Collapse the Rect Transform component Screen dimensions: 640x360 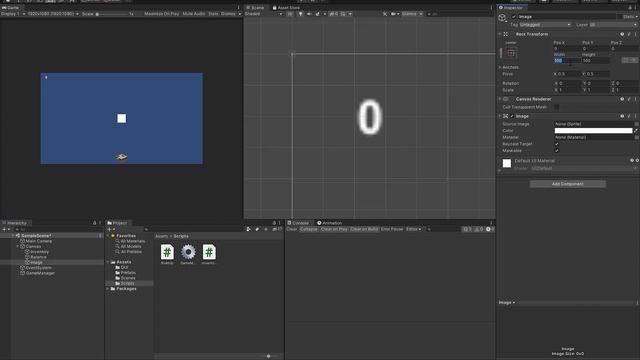pyautogui.click(x=500, y=34)
